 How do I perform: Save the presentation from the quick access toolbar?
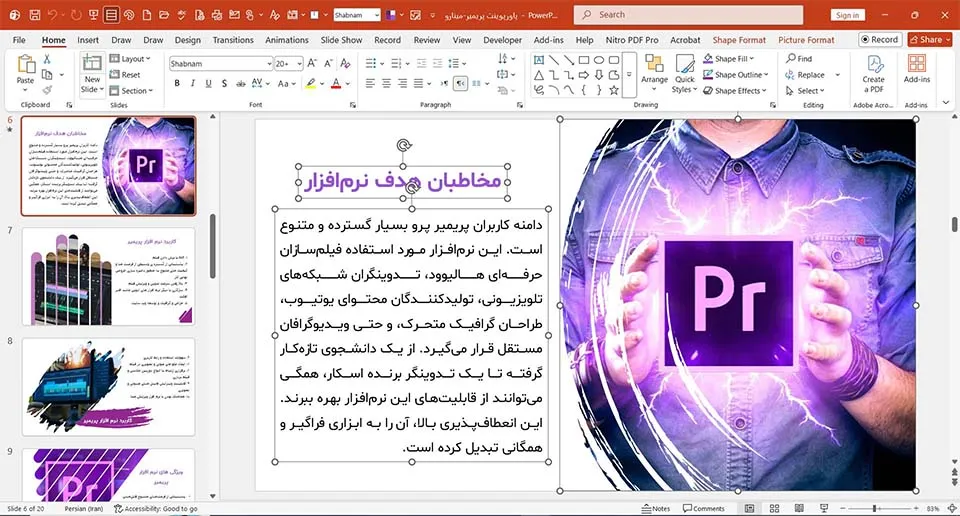(x=35, y=15)
